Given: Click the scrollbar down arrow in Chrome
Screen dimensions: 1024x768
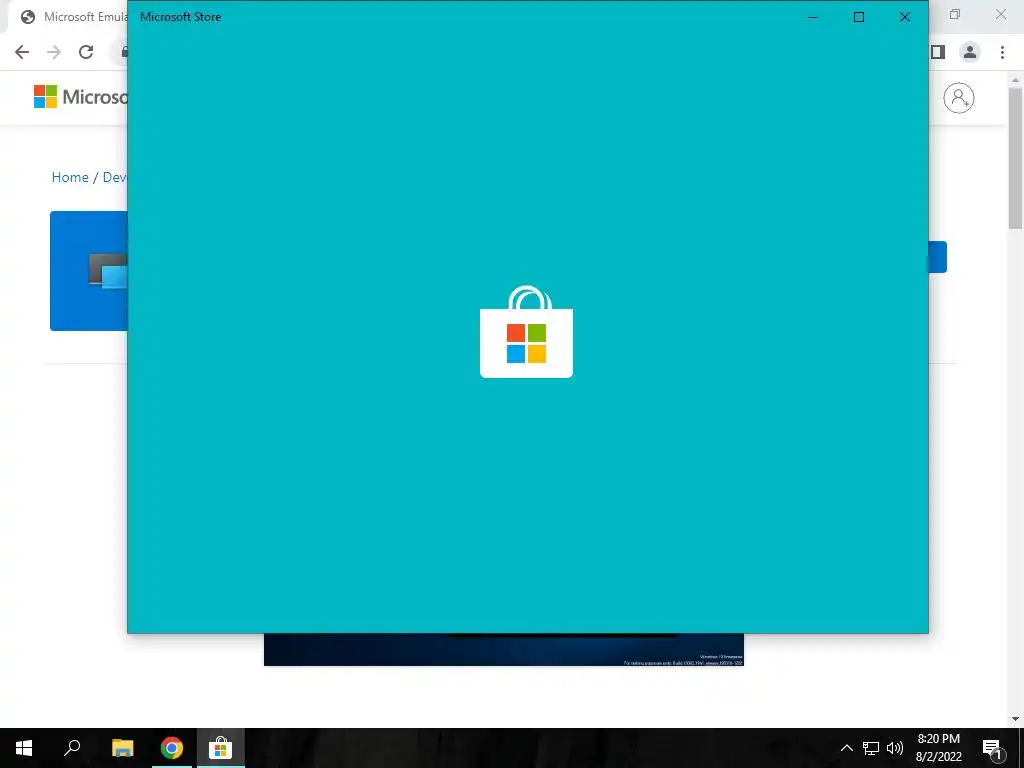Looking at the screenshot, I should point(1015,719).
